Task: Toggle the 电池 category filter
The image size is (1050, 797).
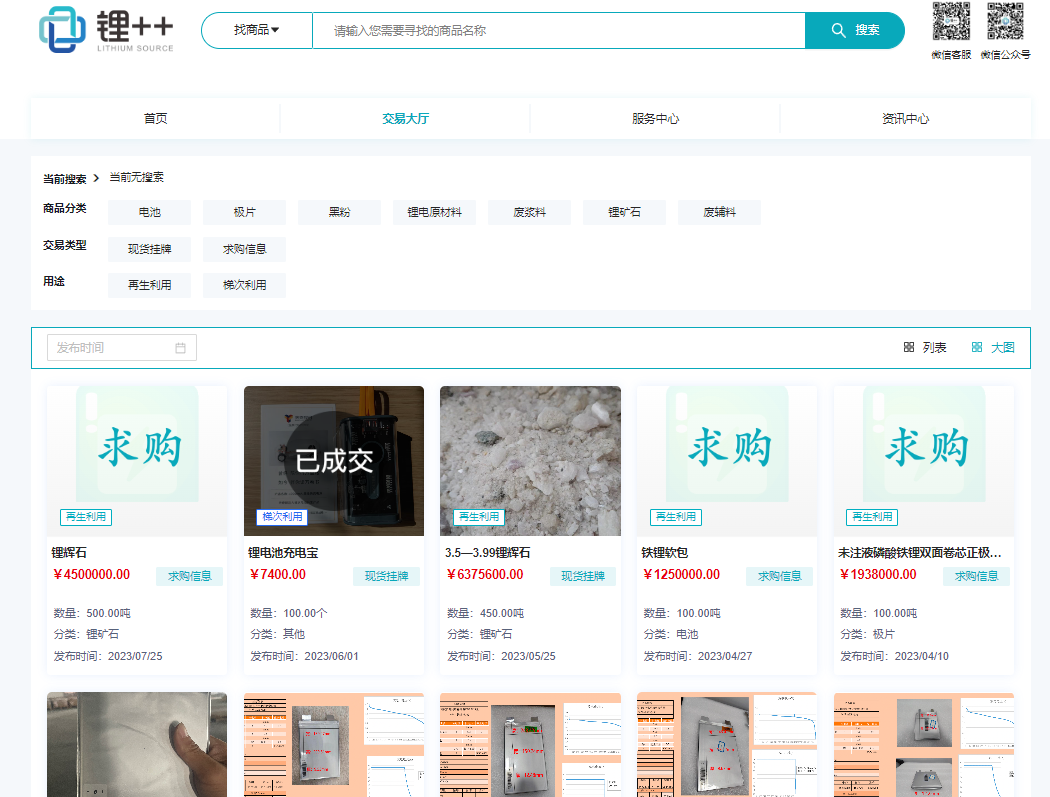Action: (x=149, y=212)
